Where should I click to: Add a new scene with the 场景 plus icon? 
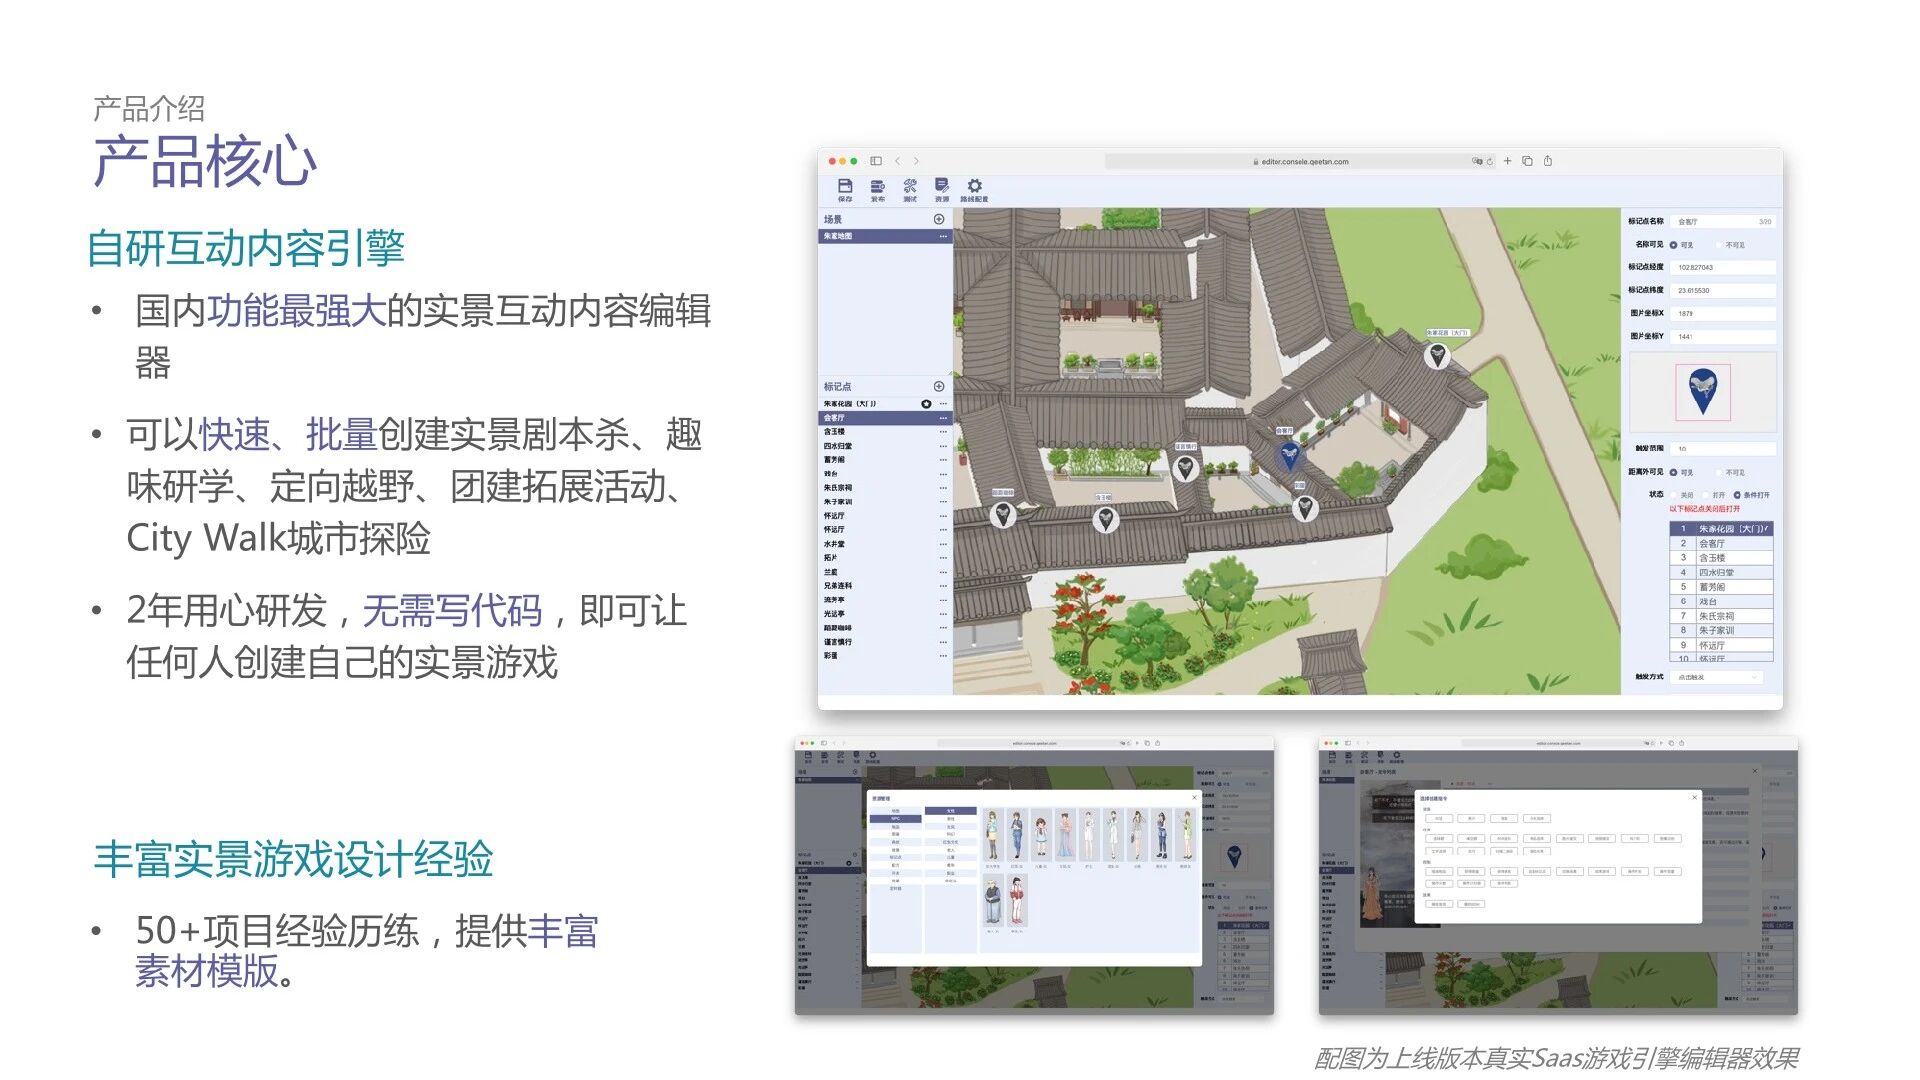coord(939,219)
